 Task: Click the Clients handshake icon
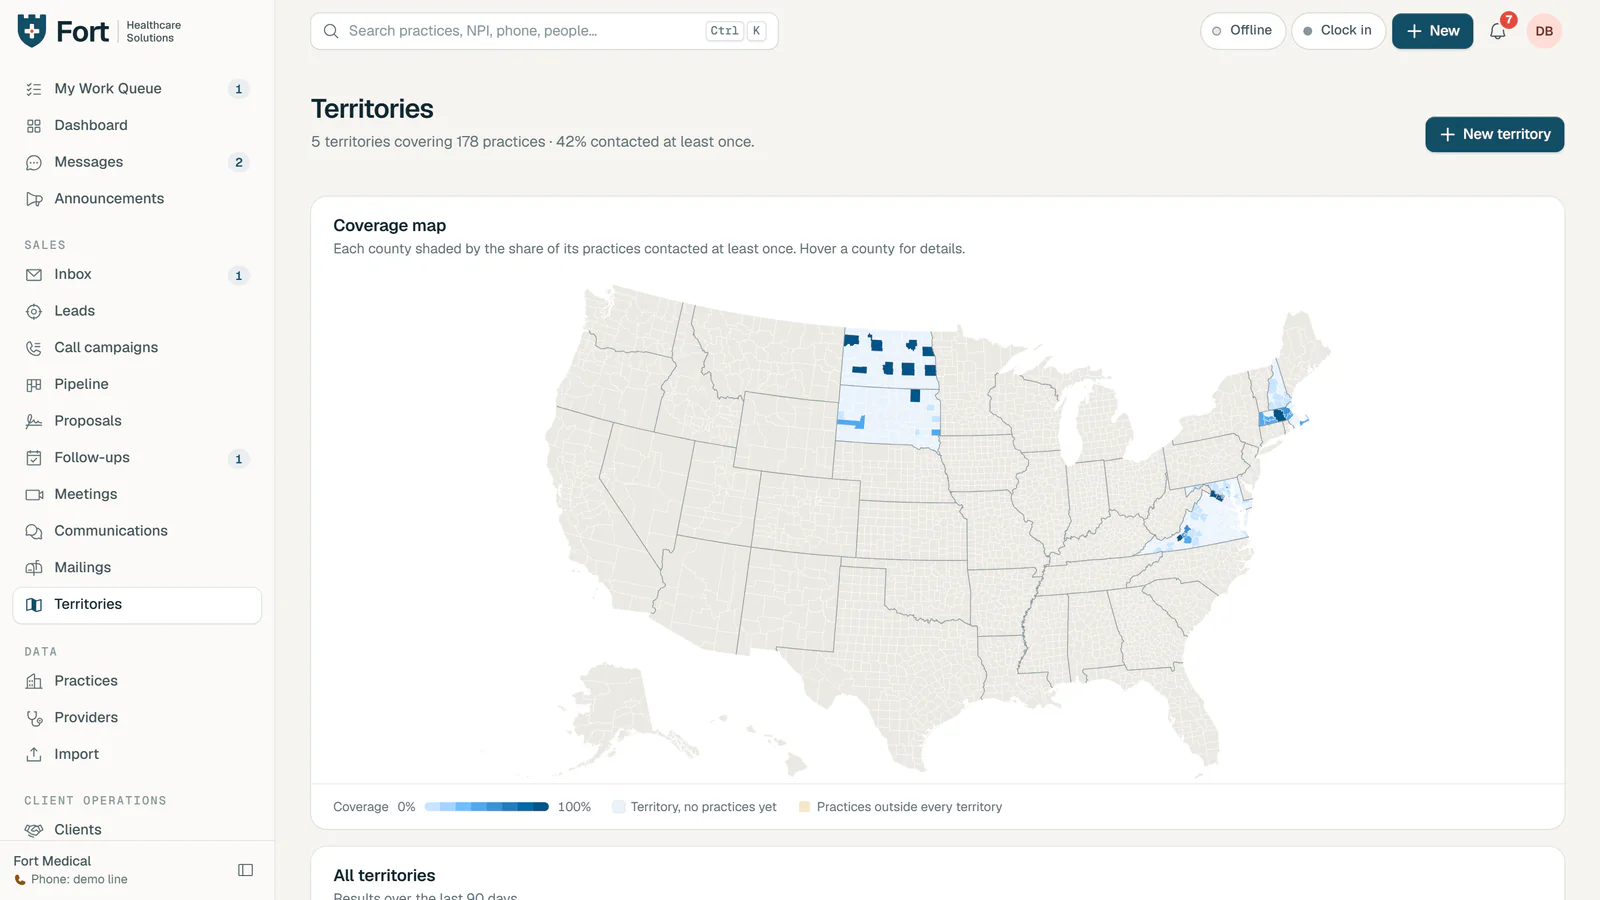tap(34, 830)
